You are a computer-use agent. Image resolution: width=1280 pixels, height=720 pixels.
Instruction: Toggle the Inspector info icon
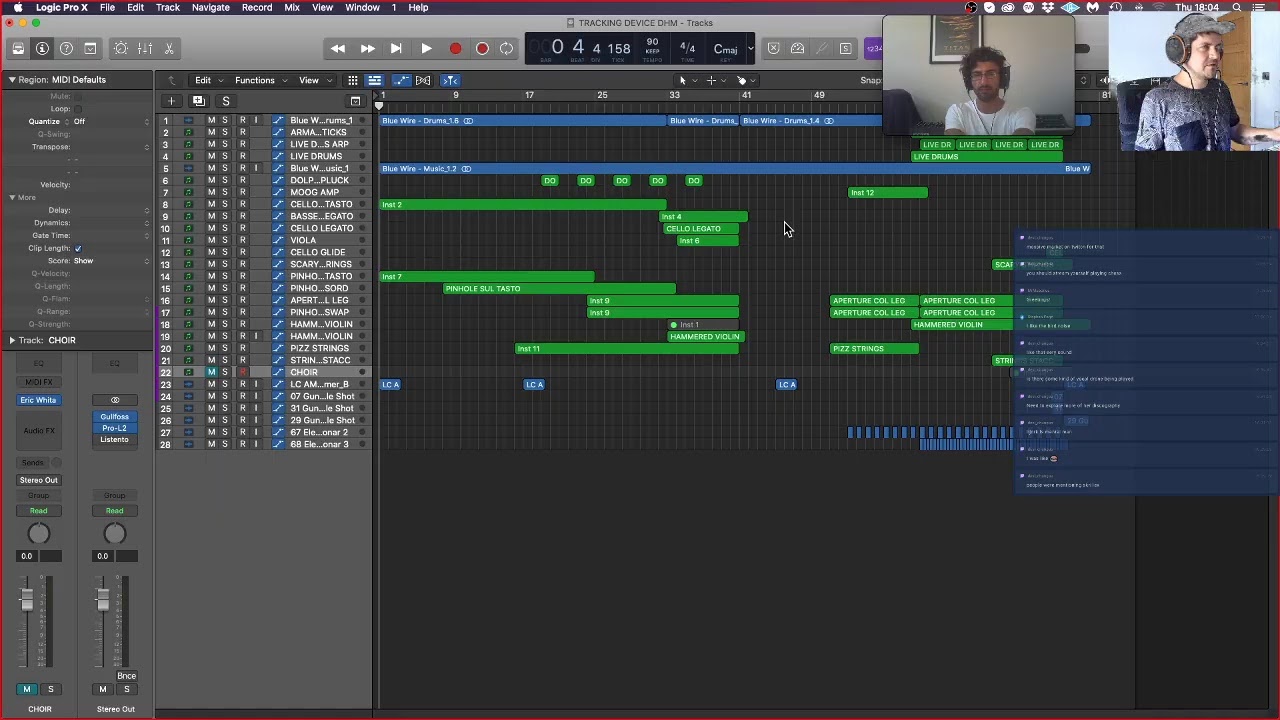[x=42, y=48]
